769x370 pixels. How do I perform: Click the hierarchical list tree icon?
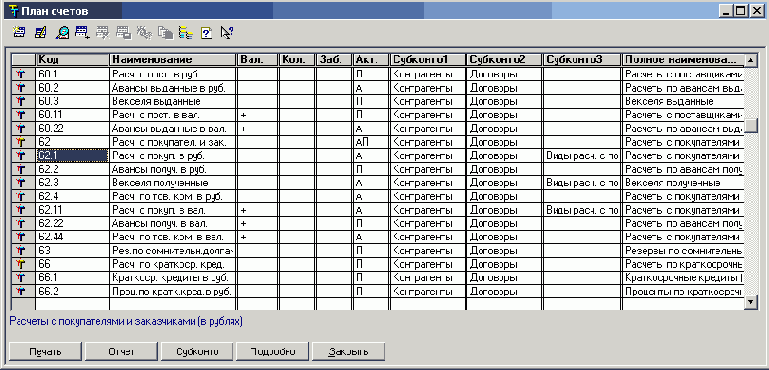(186, 33)
